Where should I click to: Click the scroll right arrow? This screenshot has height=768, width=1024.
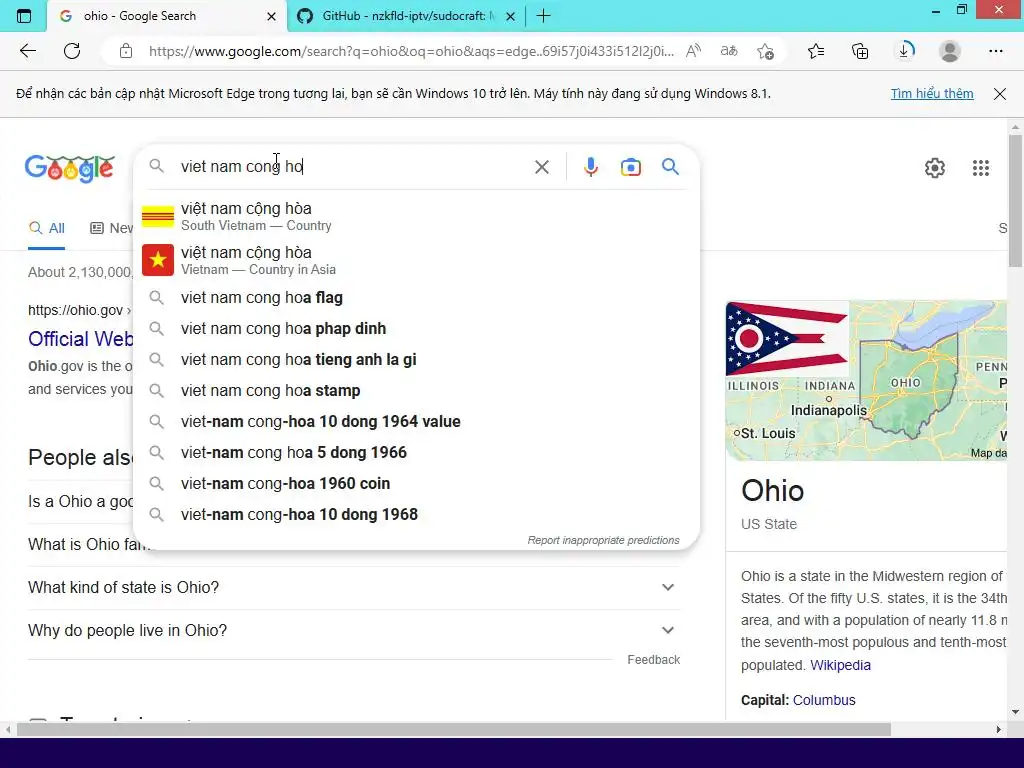coord(999,729)
